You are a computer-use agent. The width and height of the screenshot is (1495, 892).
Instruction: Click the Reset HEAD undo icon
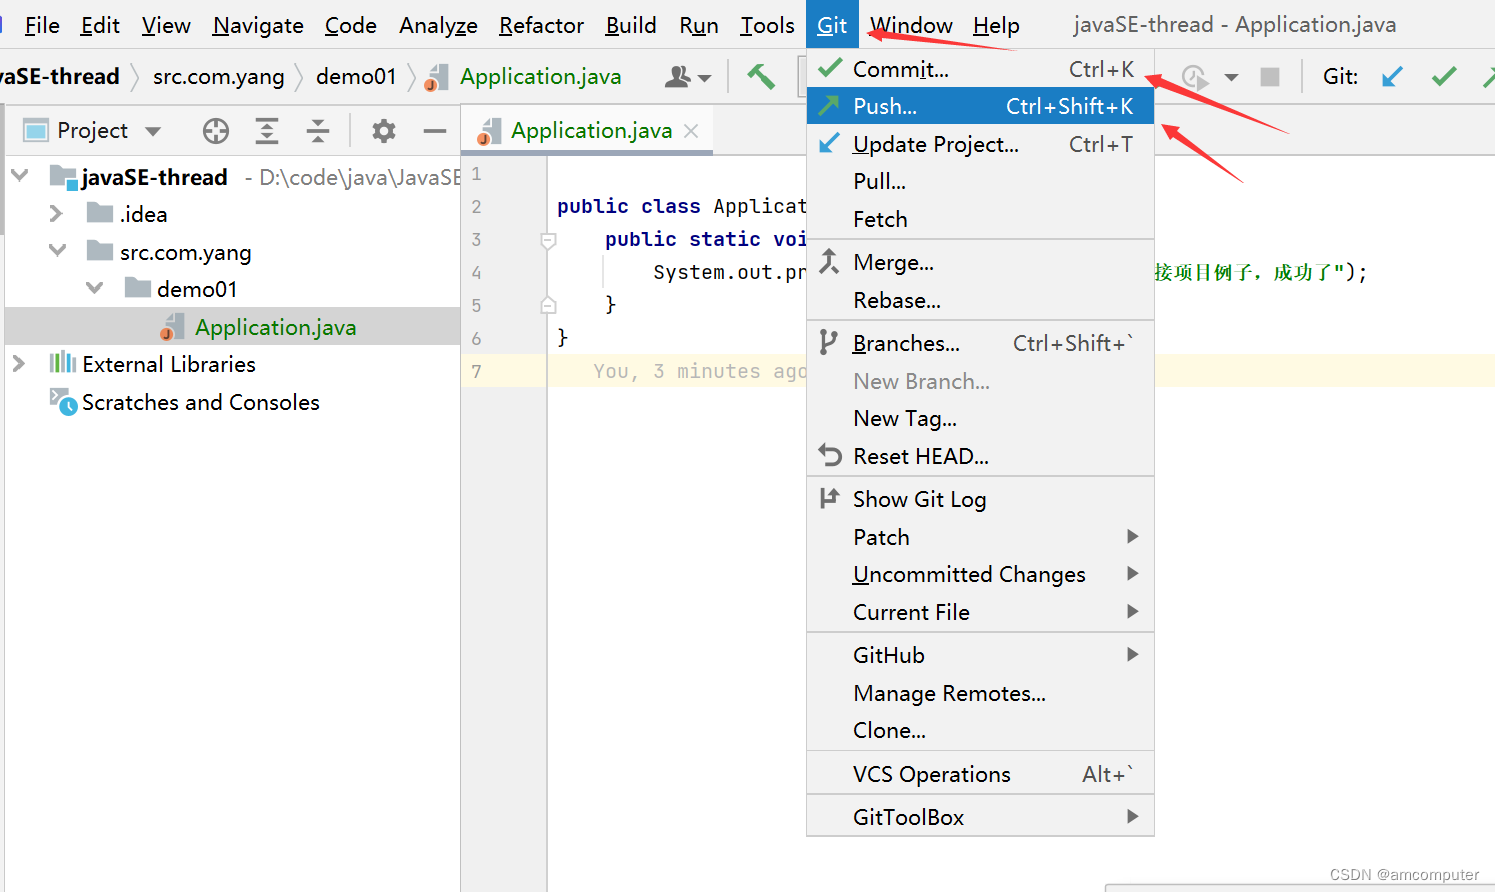[x=830, y=455]
